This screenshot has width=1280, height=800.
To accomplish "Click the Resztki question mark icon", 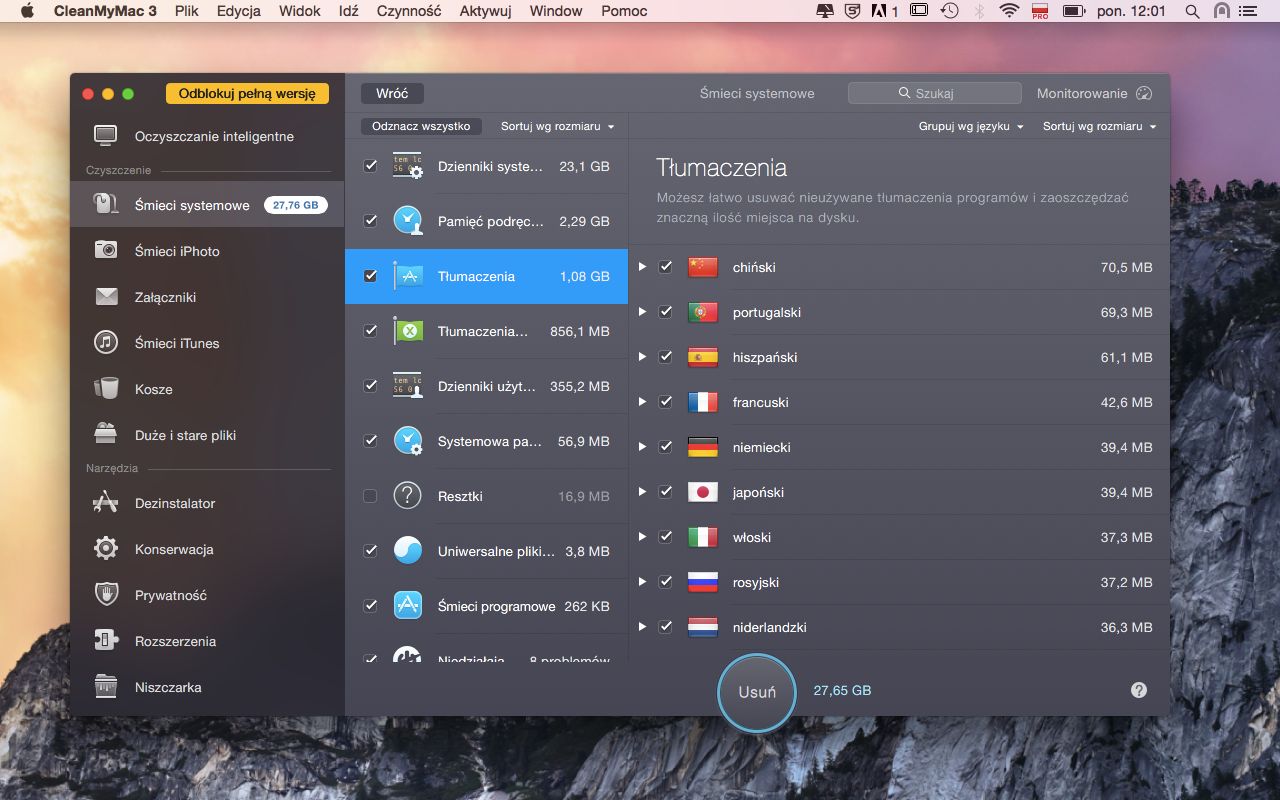I will tap(407, 496).
